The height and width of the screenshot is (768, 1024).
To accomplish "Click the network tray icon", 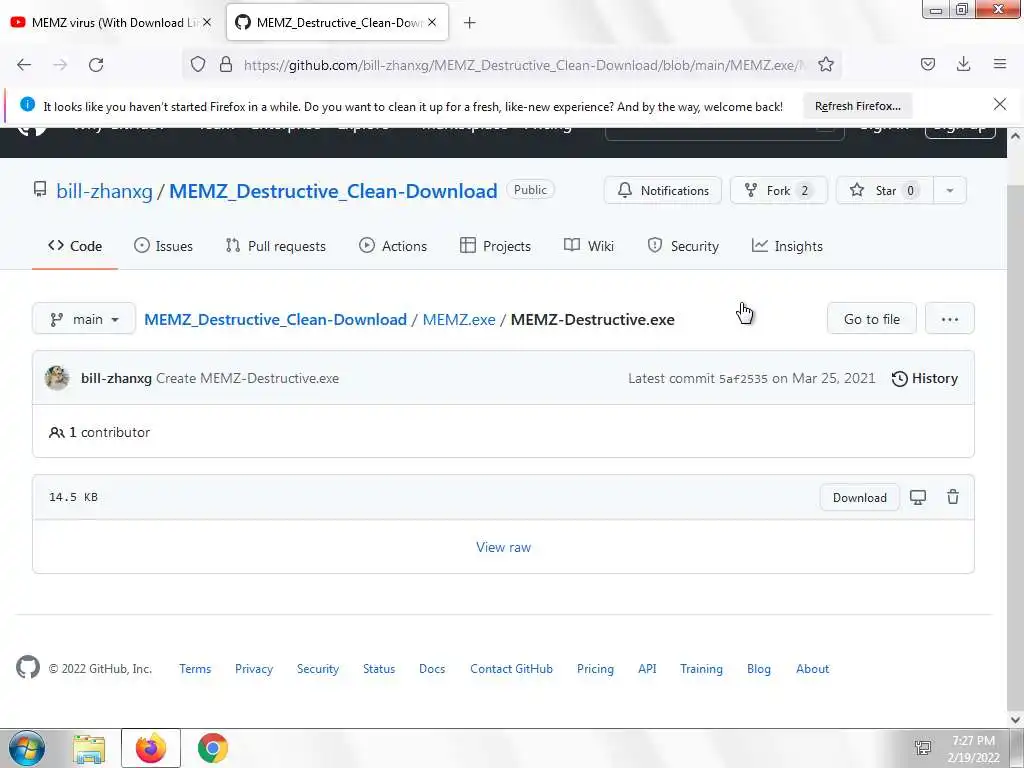I will [x=923, y=748].
